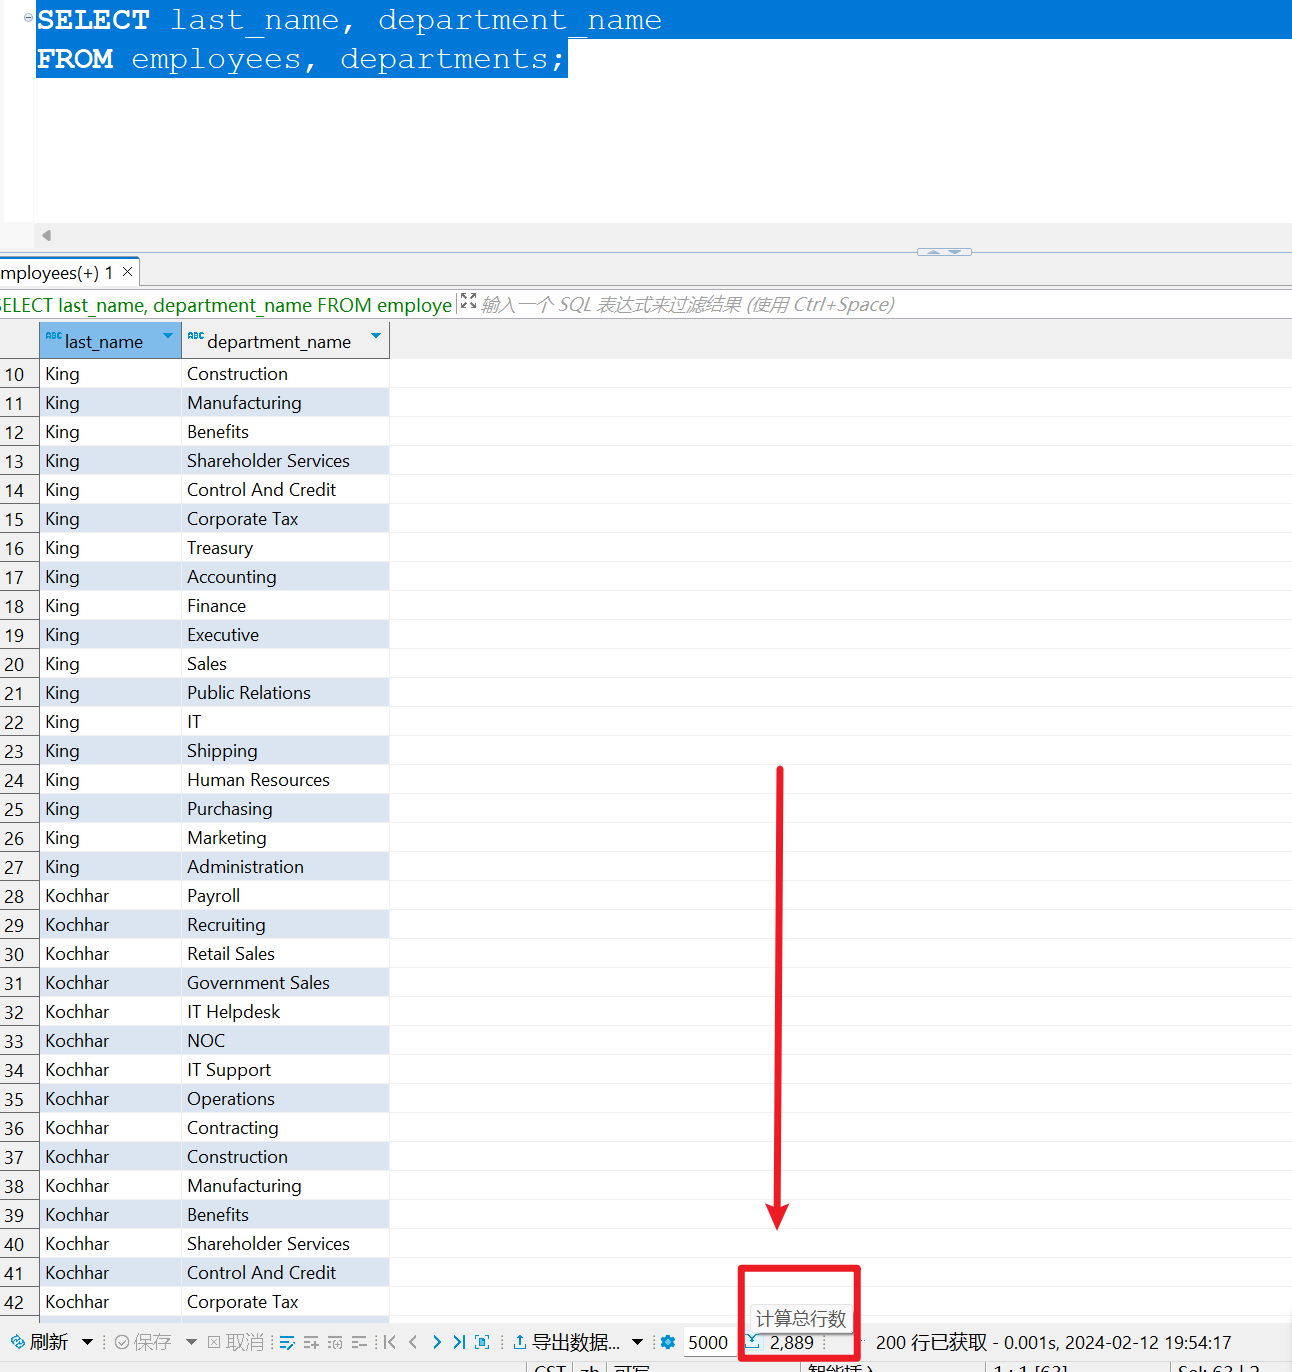This screenshot has height=1372, width=1292.
Task: Go to the previous row
Action: tap(413, 1342)
